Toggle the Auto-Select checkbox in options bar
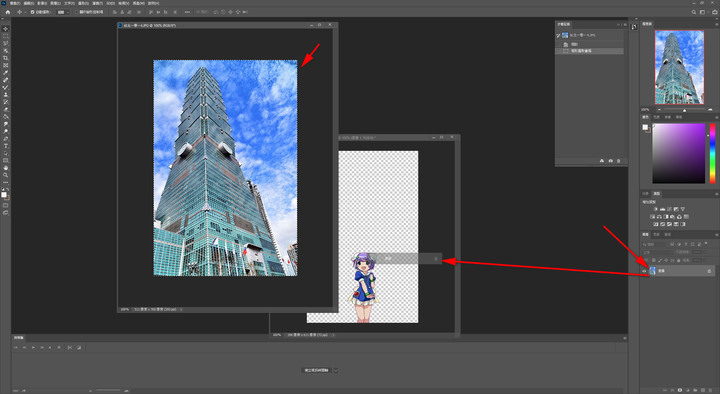Screen dimensions: 720x394 click(x=32, y=12)
